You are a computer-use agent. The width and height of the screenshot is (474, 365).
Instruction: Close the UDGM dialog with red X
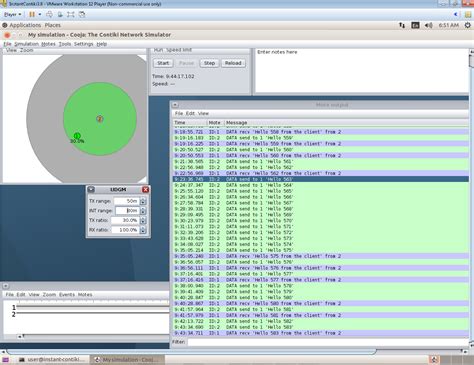click(x=145, y=189)
